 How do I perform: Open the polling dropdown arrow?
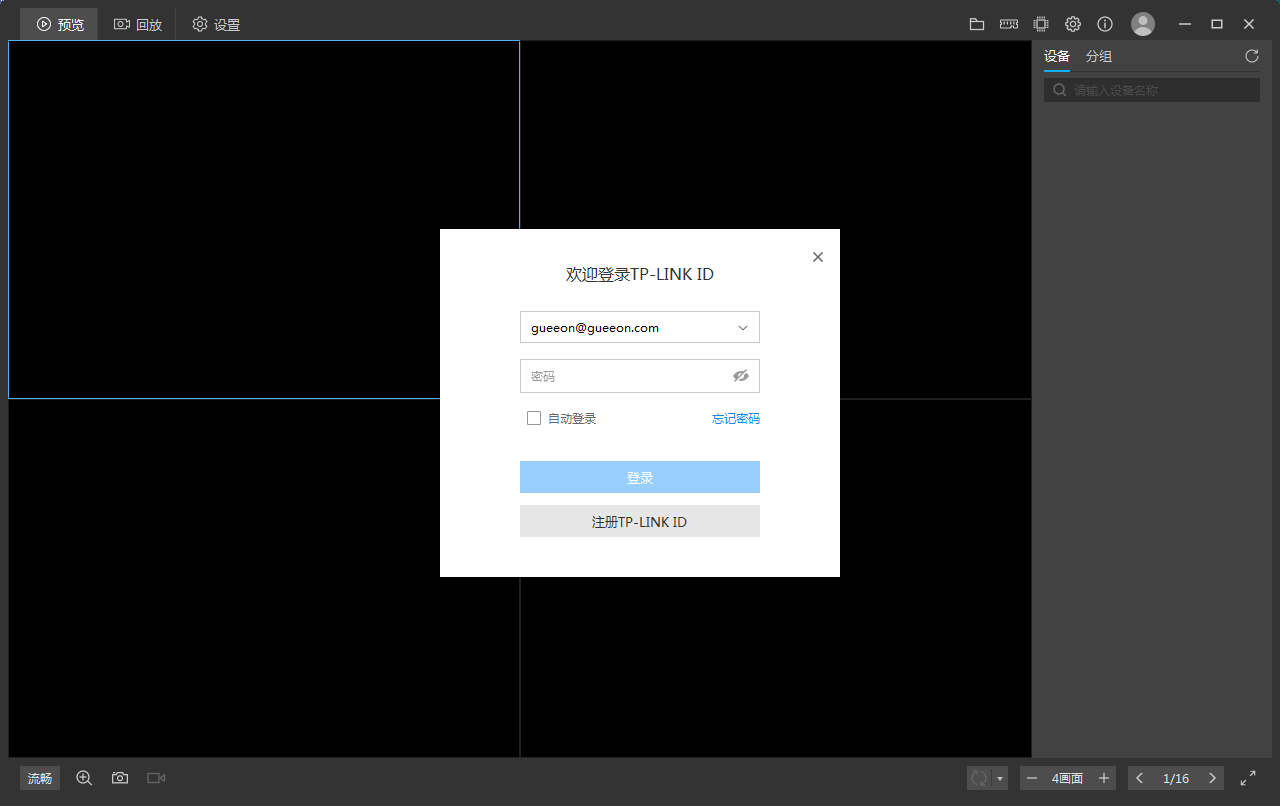[x=1000, y=778]
